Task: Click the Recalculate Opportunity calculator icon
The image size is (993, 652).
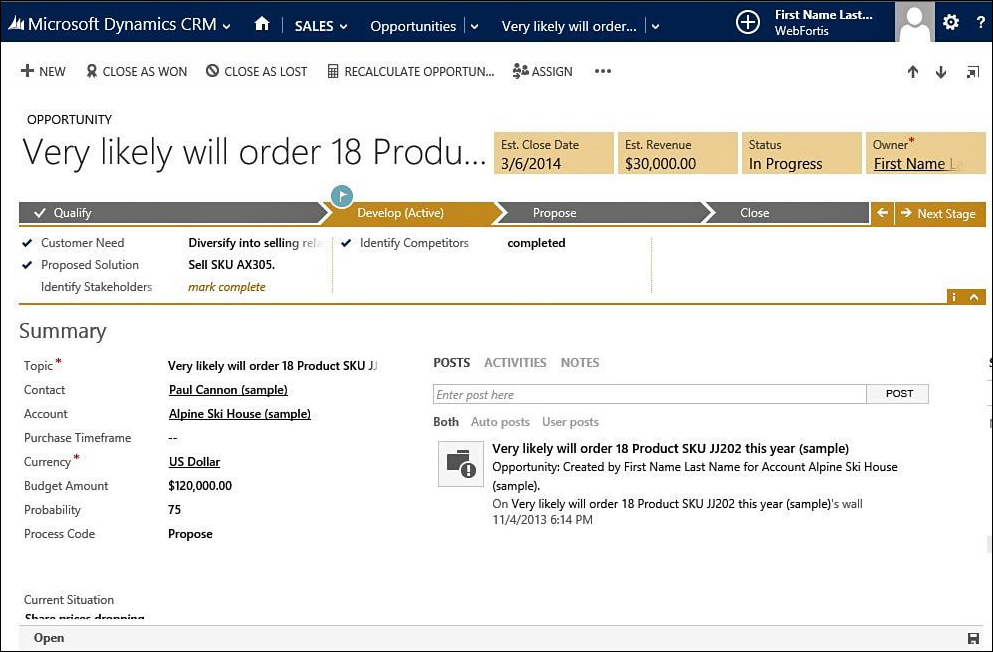Action: pos(333,72)
